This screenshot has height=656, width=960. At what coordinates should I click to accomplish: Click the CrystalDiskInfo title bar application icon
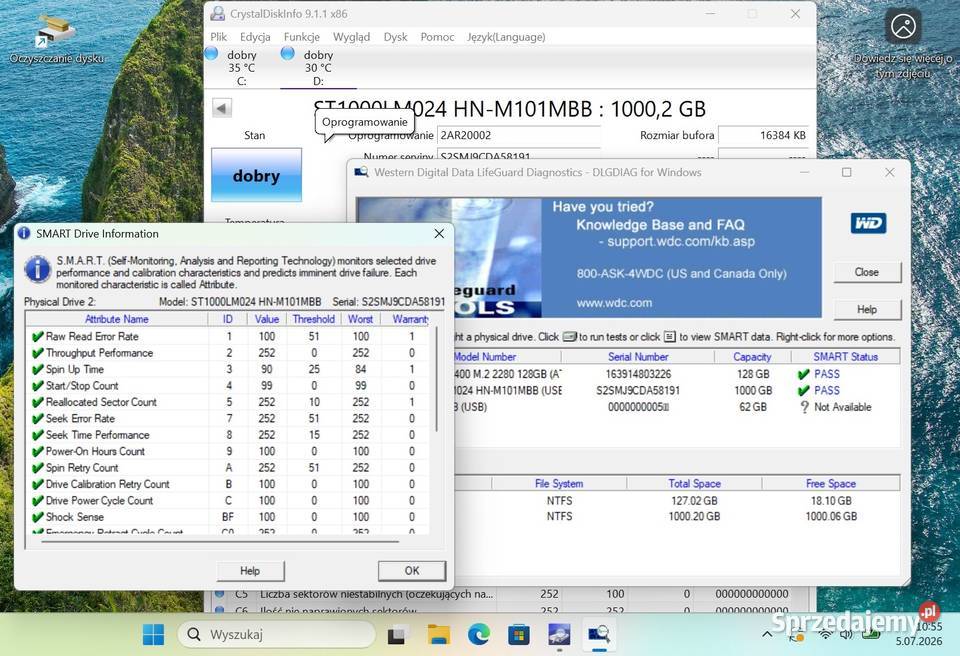click(x=217, y=13)
